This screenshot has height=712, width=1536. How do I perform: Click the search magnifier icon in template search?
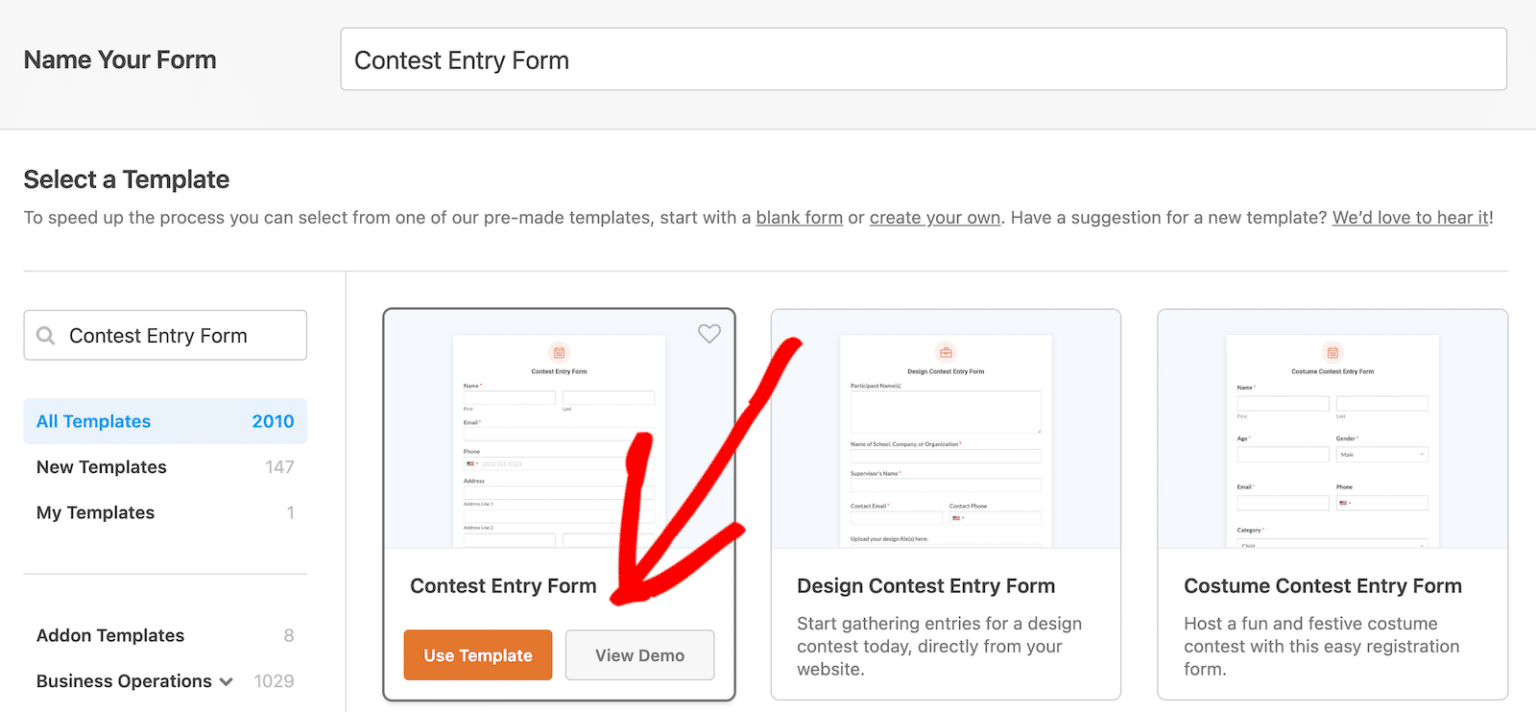46,336
